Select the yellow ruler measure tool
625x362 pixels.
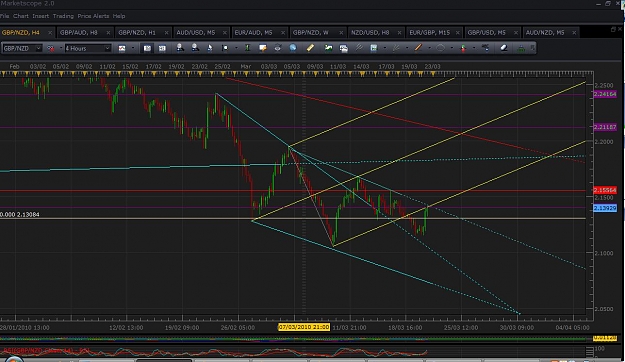click(x=310, y=48)
